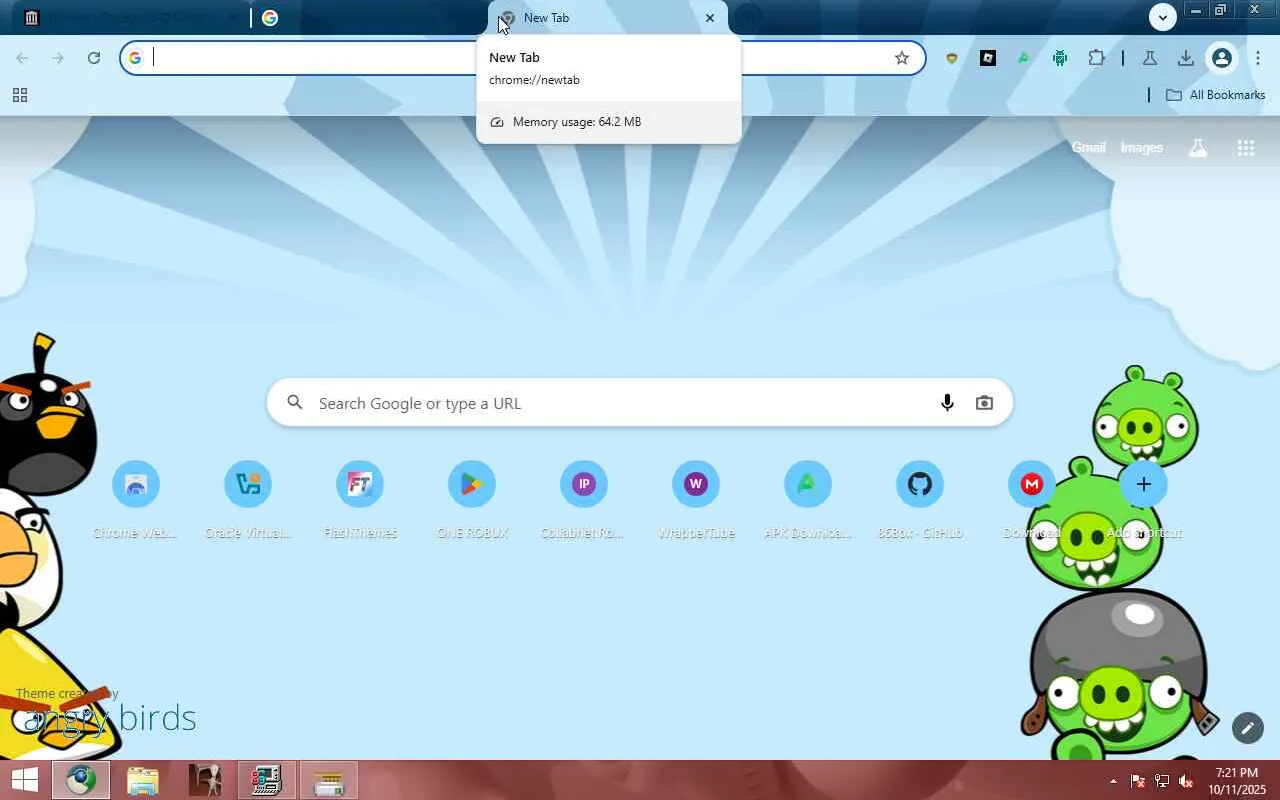
Task: Close the New Tab tab
Action: [710, 18]
